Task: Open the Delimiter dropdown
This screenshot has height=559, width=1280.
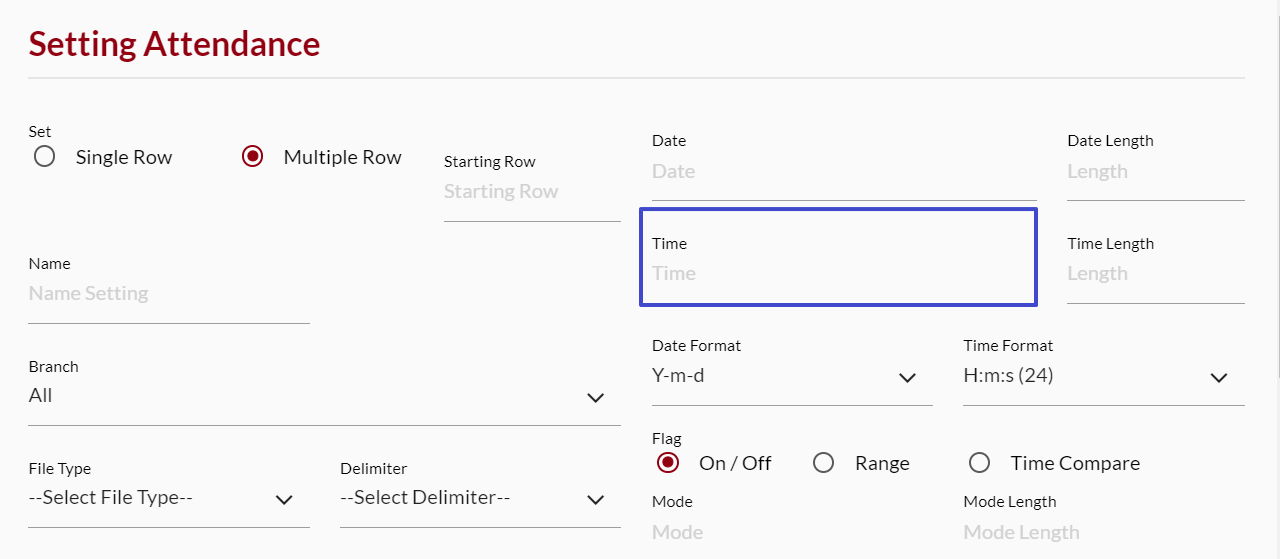Action: click(480, 498)
